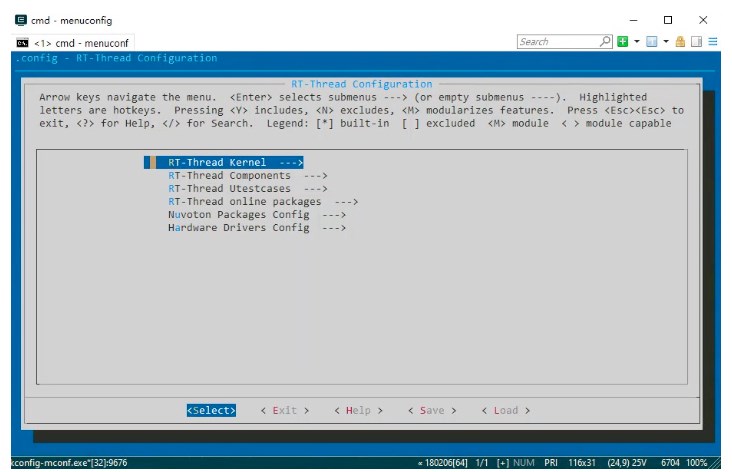Screen dimensions: 732x472
Task: Click the < Load > button
Action: (506, 410)
